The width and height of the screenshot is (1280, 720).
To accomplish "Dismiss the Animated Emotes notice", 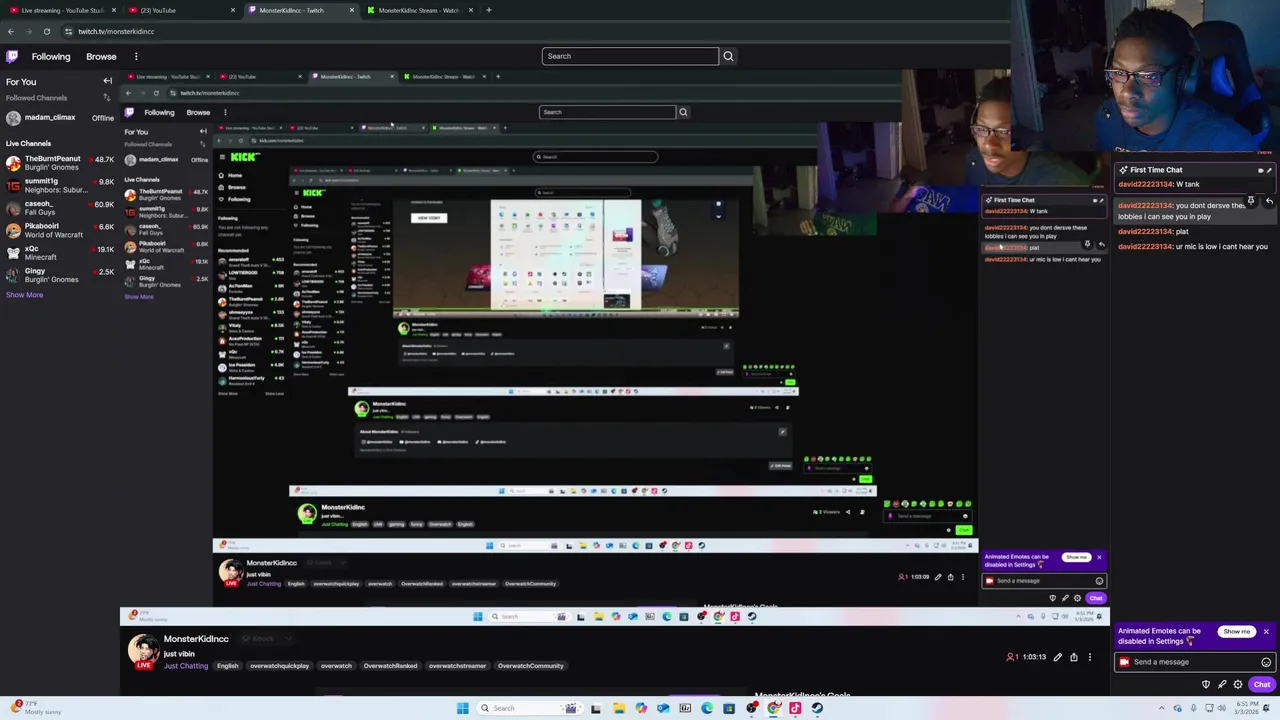I will [1266, 632].
